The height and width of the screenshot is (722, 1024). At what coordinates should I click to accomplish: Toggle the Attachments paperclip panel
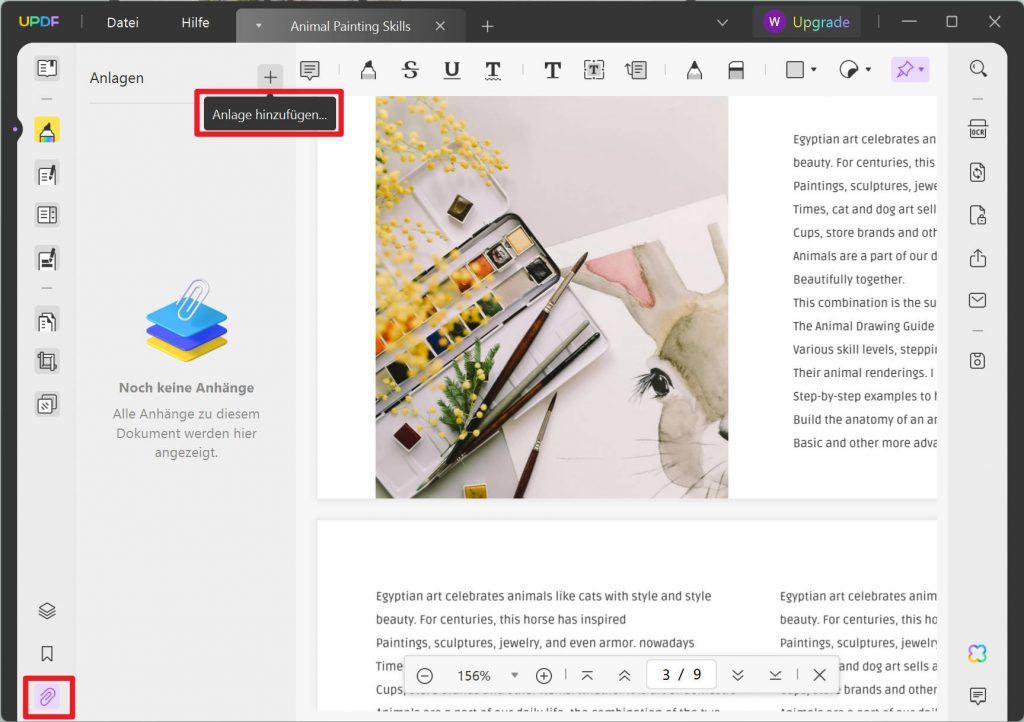coord(47,697)
